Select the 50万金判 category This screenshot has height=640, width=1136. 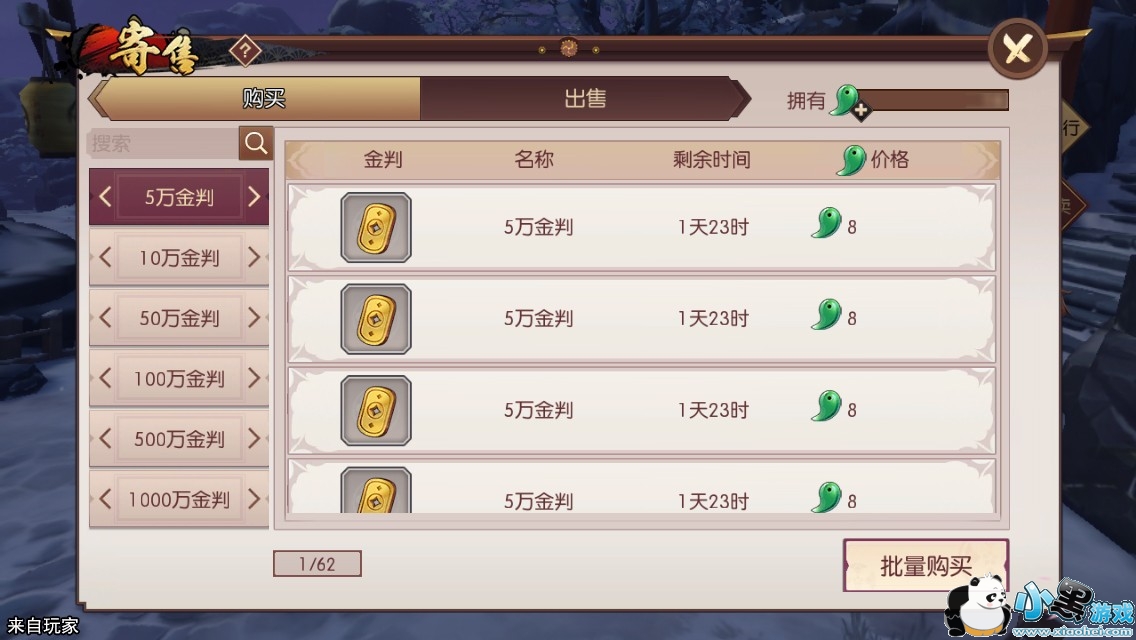(x=179, y=317)
